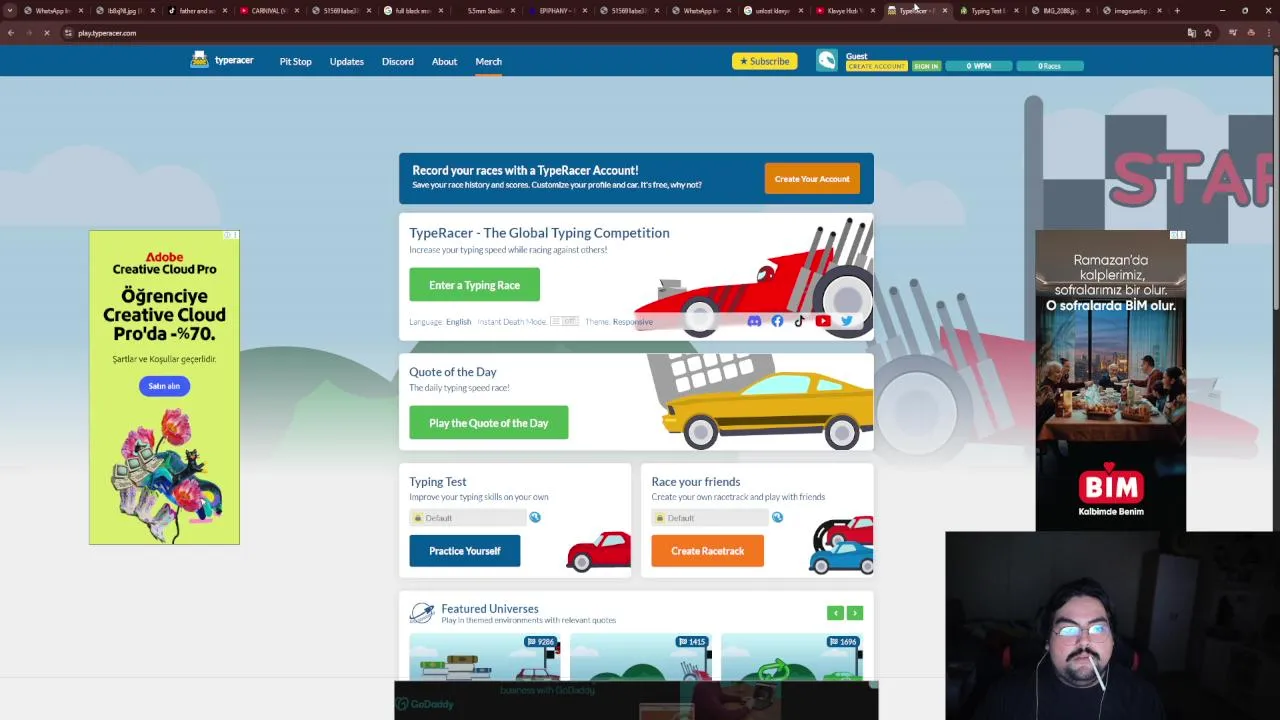Stop page loading in browser toolbar
Screen dimensions: 1280x720
[x=46, y=33]
